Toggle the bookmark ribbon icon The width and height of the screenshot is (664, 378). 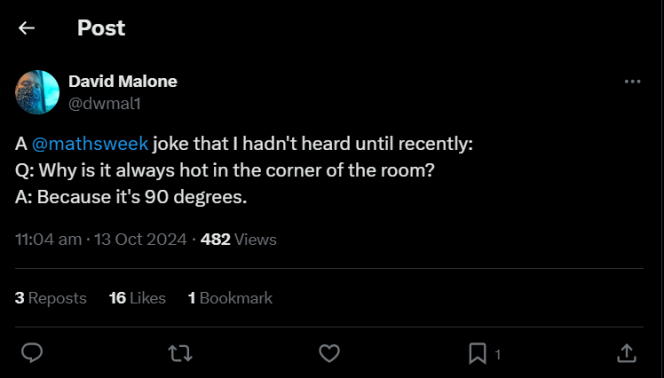pos(477,353)
